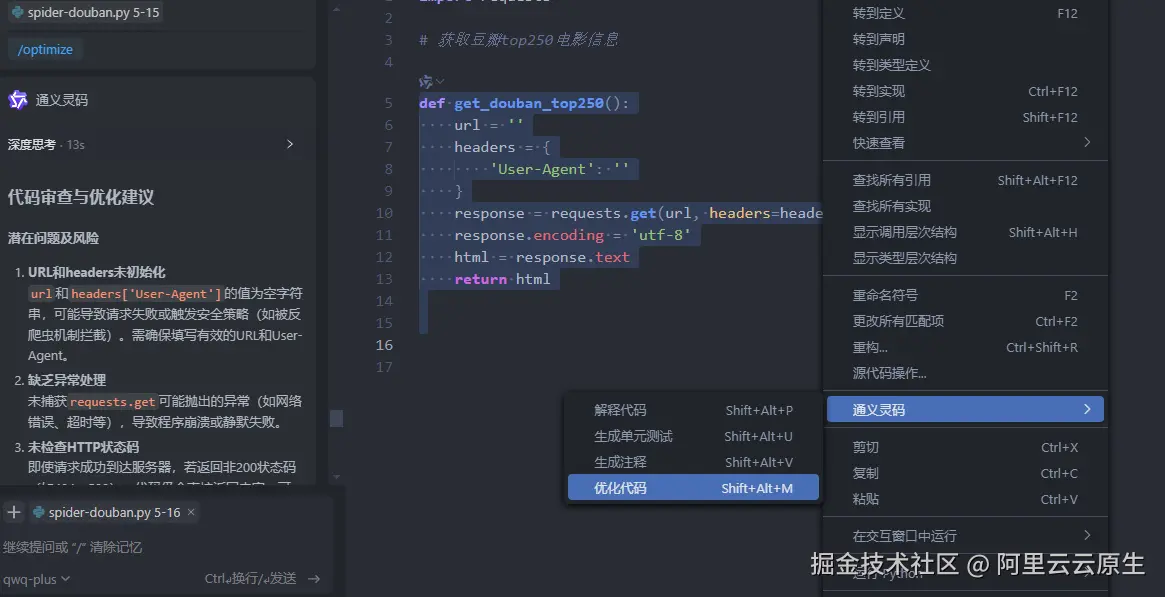The height and width of the screenshot is (597, 1165).
Task: Click the /optimize command tag
Action: (45, 49)
